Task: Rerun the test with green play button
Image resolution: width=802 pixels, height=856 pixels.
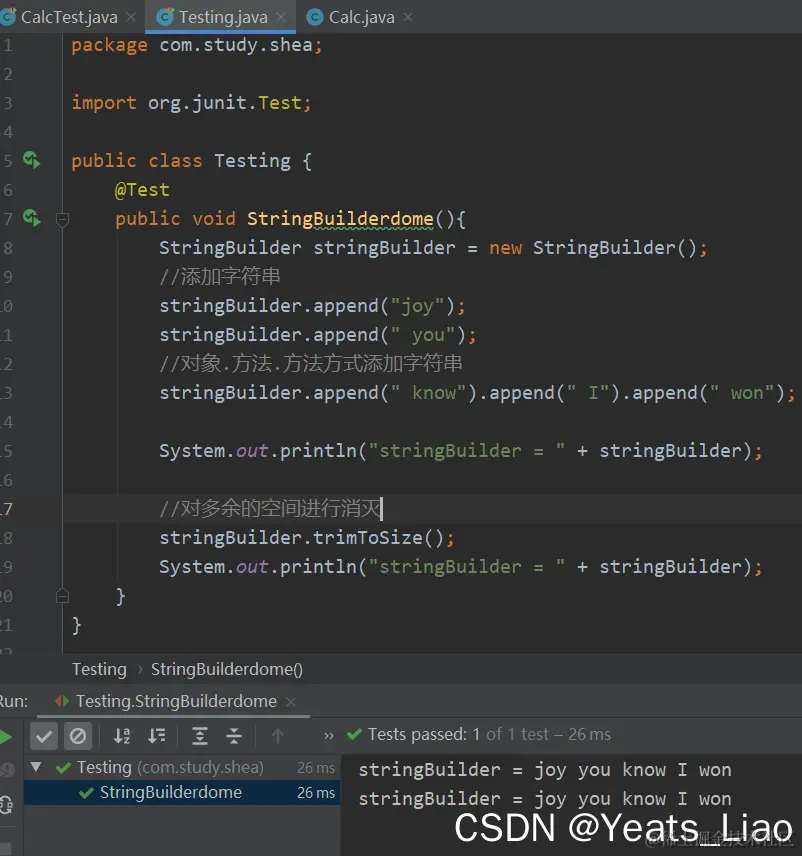Action: pyautogui.click(x=5, y=737)
